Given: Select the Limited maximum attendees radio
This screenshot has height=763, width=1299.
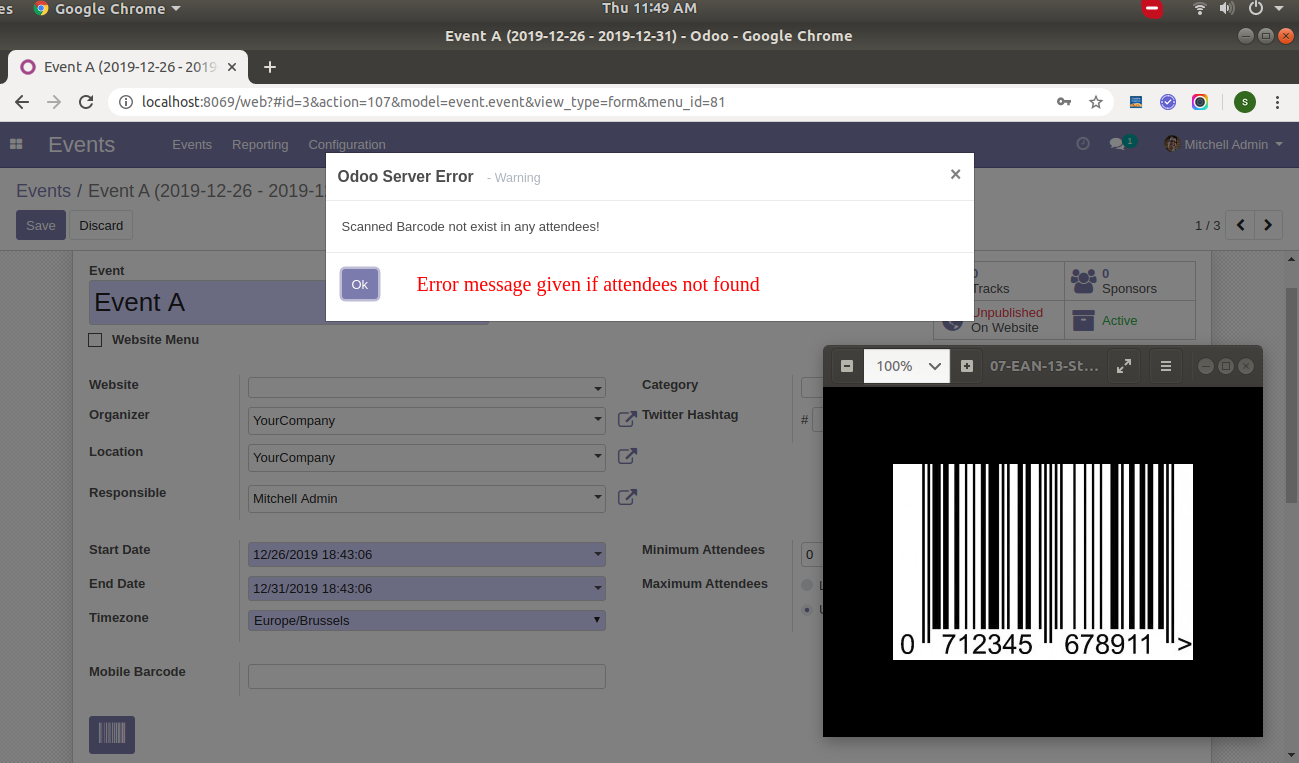Looking at the screenshot, I should (807, 585).
